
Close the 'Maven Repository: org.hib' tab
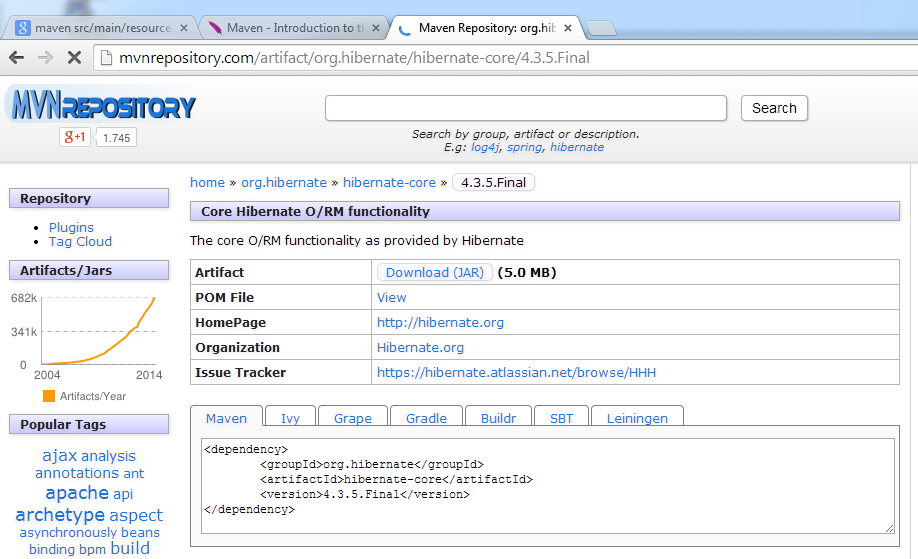click(567, 28)
